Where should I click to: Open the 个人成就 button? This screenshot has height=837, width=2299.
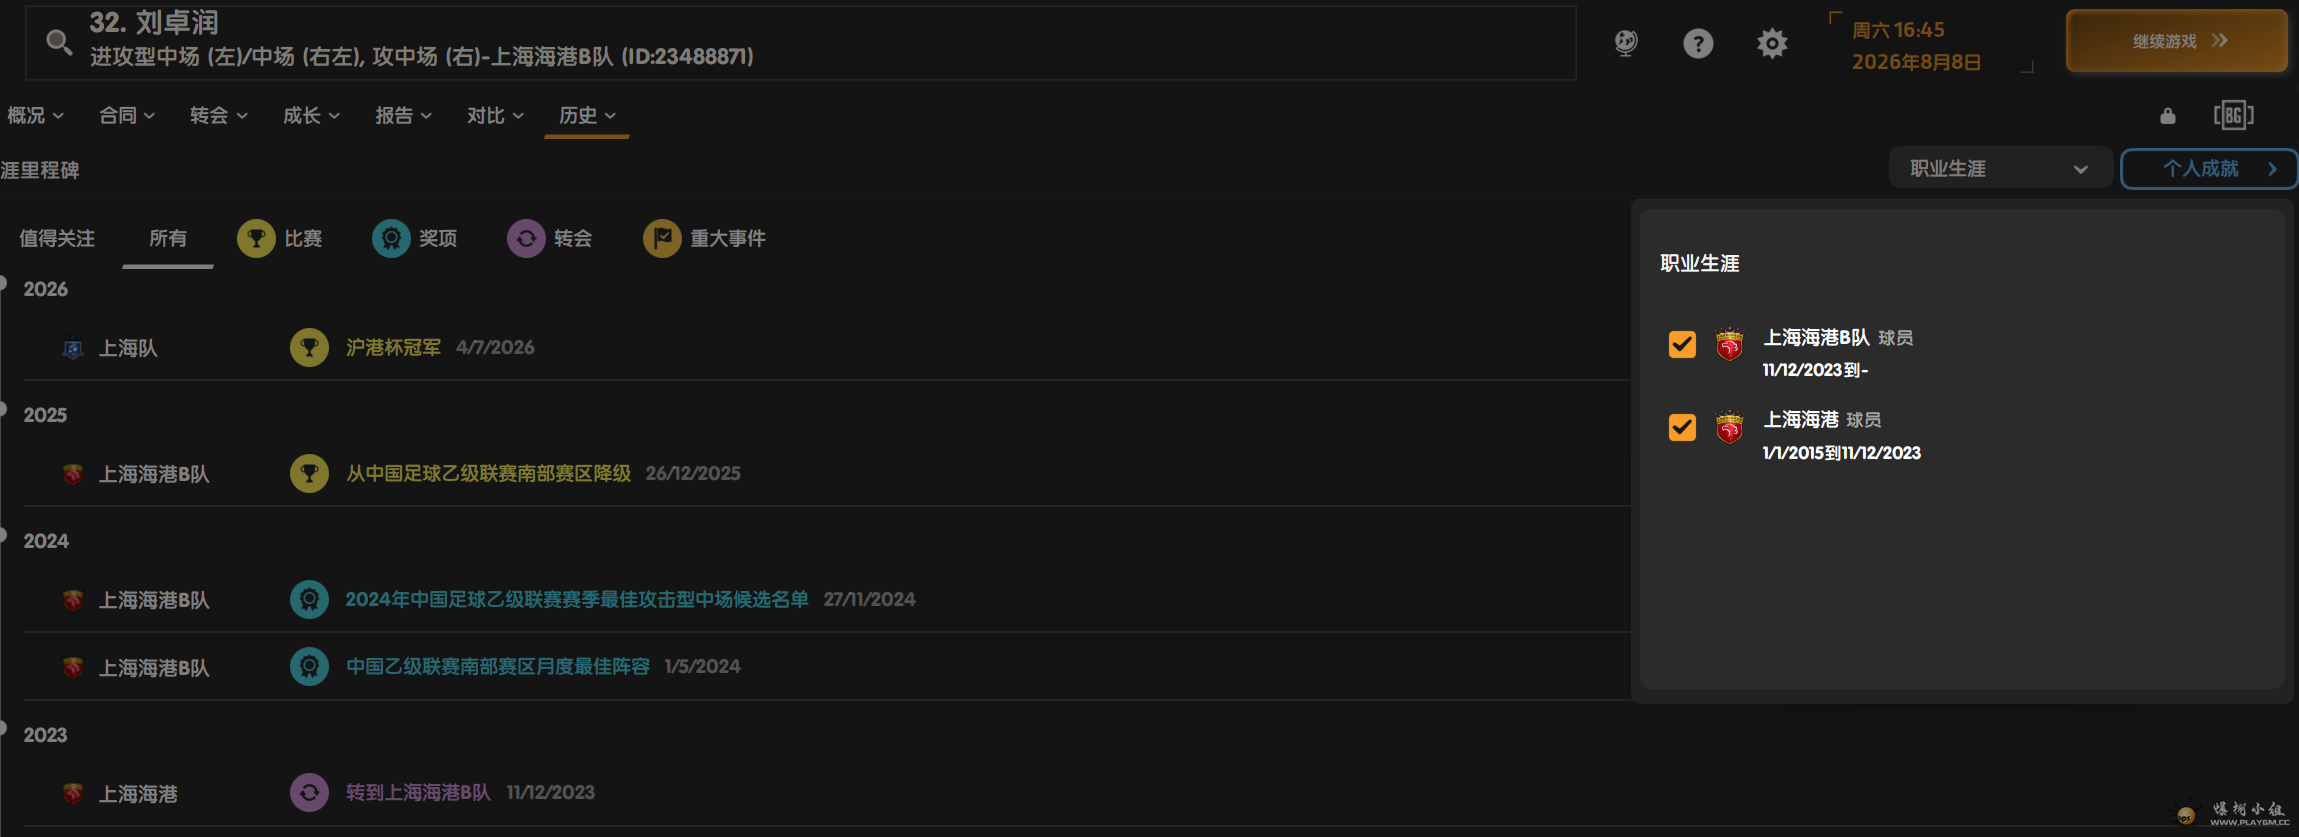(x=2208, y=168)
